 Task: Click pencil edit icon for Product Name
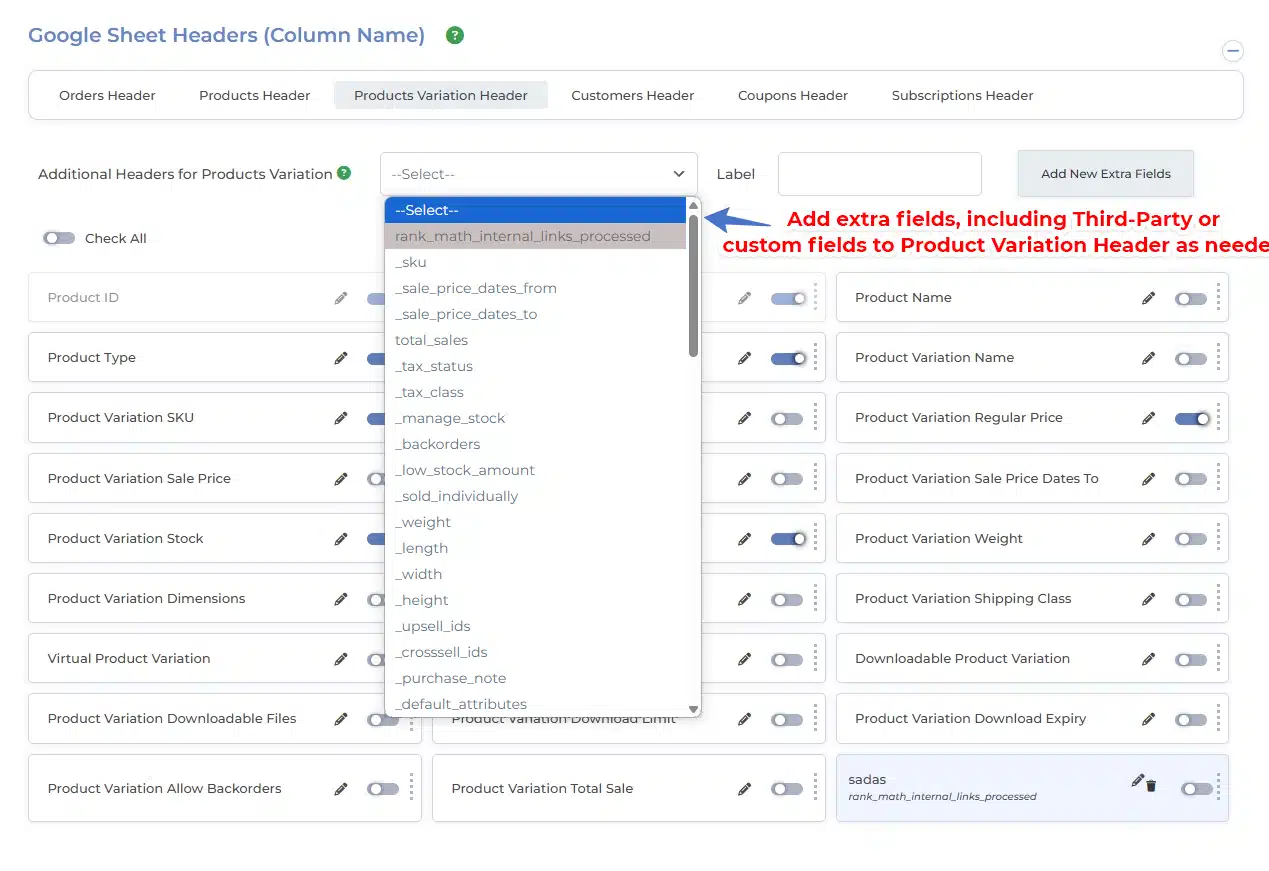pyautogui.click(x=1148, y=298)
